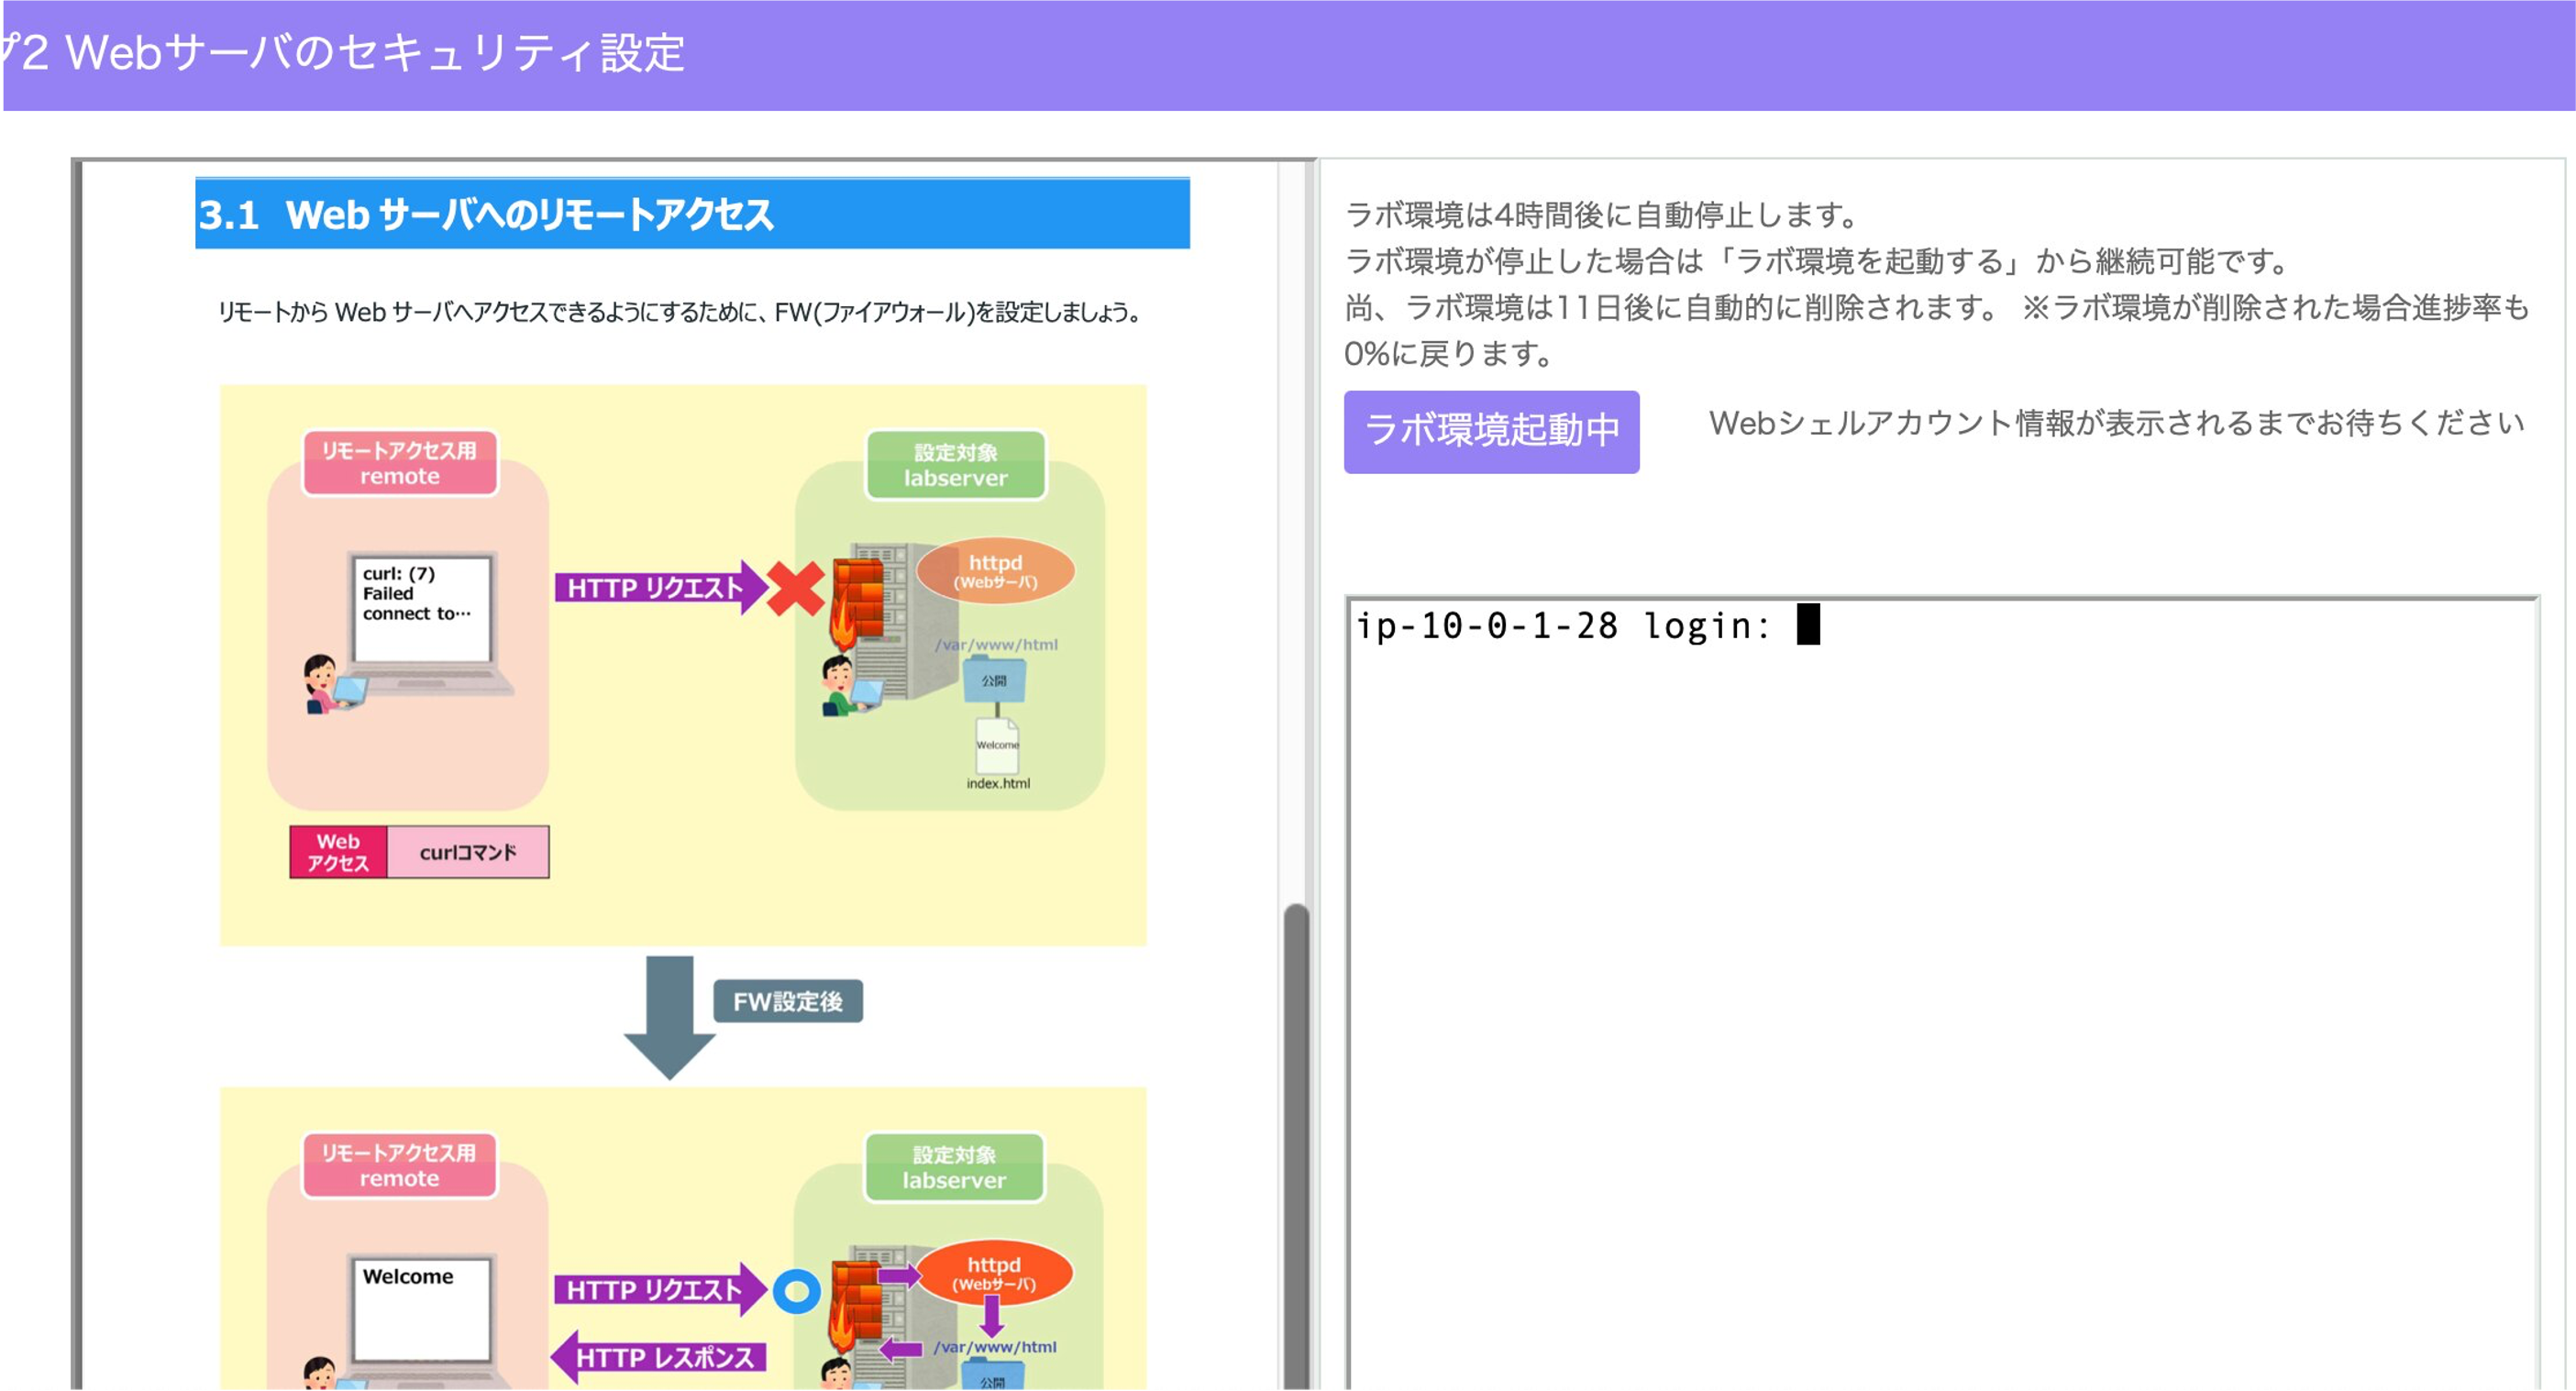The image size is (2576, 1391).
Task: Click the top httpd orange ellipse
Action: click(x=995, y=571)
